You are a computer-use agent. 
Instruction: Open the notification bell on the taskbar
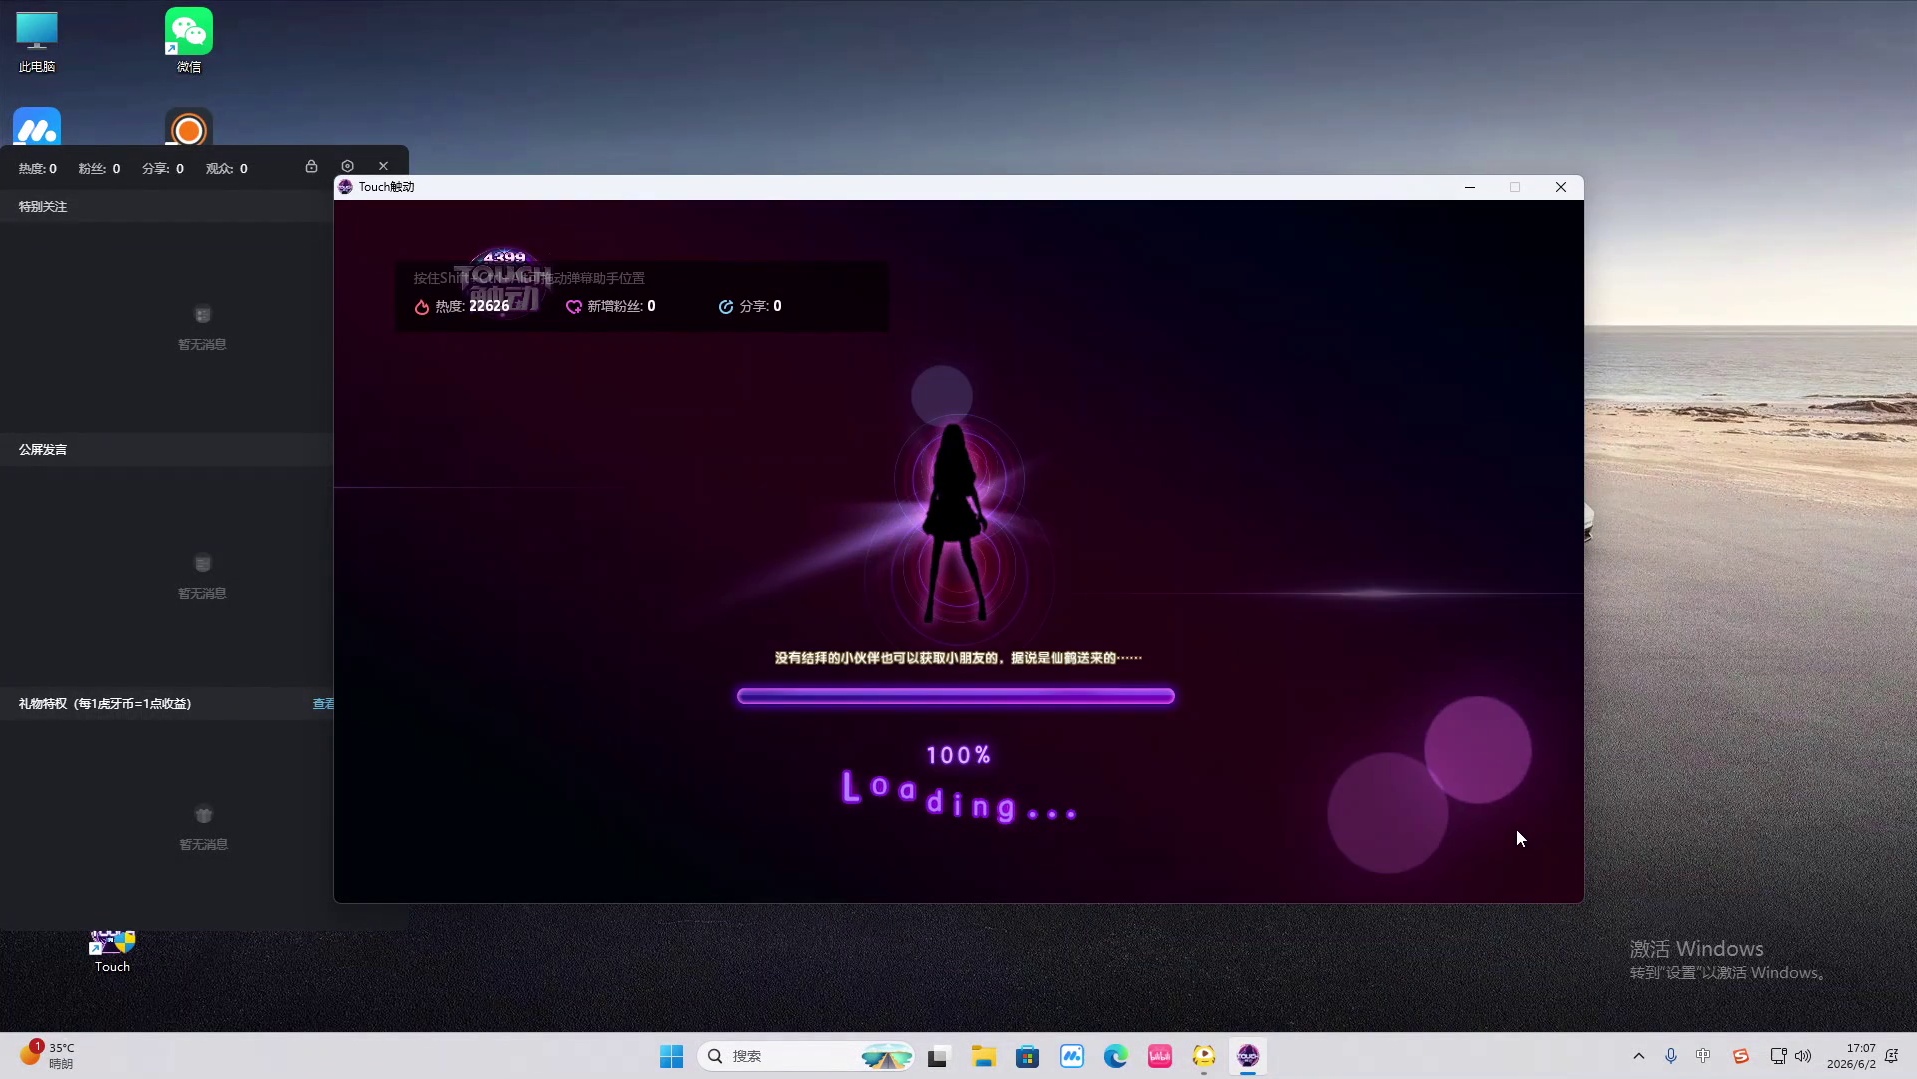click(1892, 1056)
